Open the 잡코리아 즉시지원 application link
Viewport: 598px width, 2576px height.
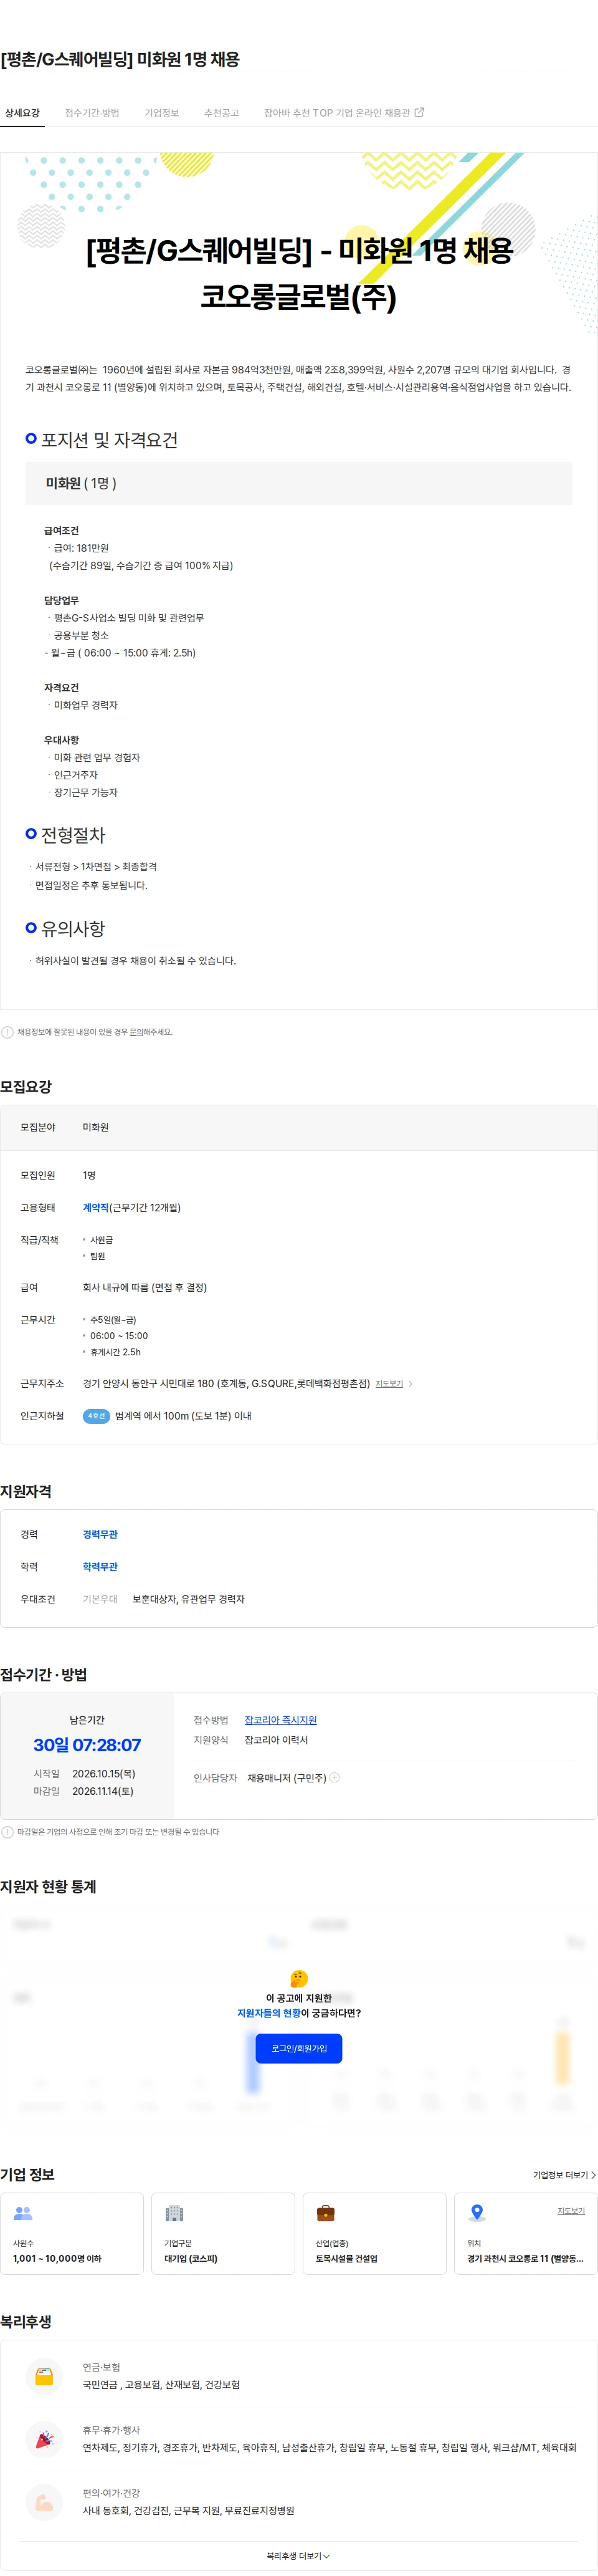pos(280,1720)
